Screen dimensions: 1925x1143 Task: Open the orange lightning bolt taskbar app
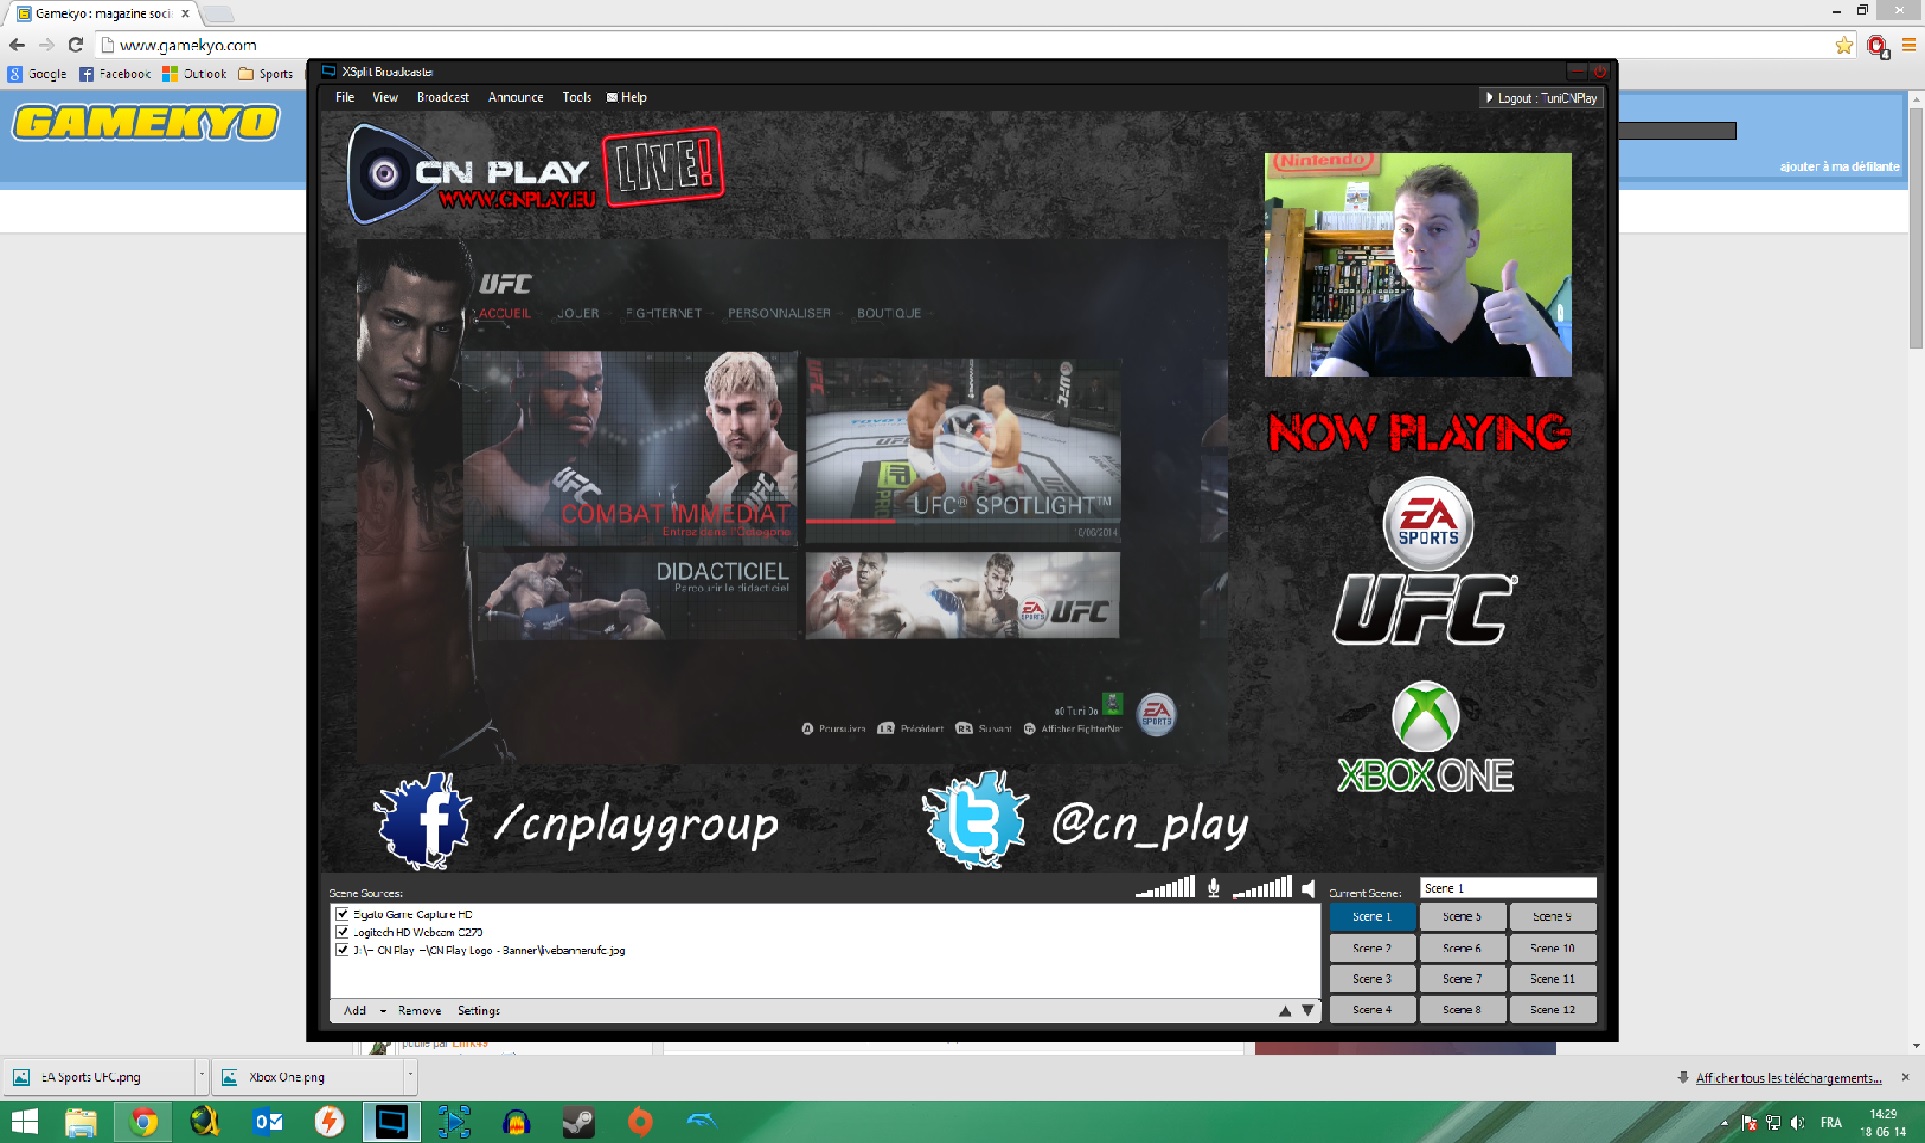point(329,1122)
